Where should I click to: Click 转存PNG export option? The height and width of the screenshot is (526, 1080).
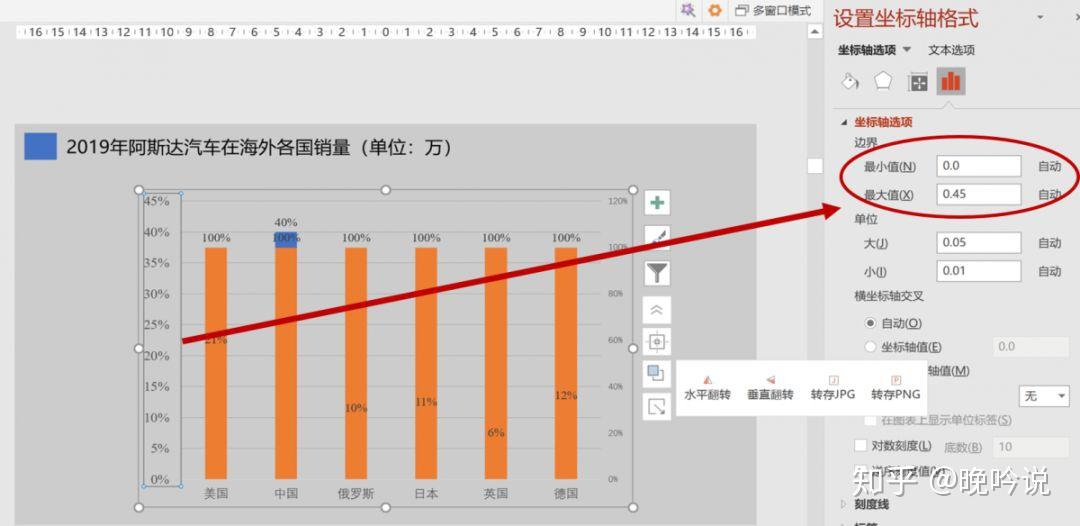tap(895, 388)
